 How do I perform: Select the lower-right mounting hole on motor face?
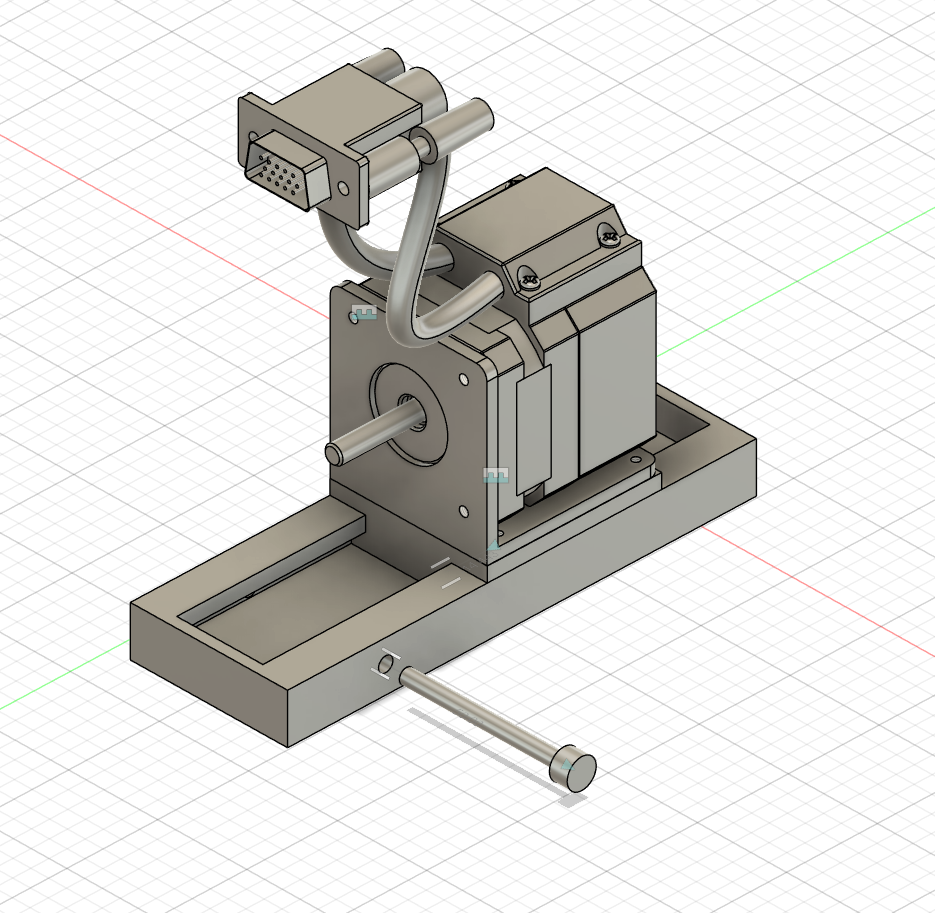(x=463, y=511)
